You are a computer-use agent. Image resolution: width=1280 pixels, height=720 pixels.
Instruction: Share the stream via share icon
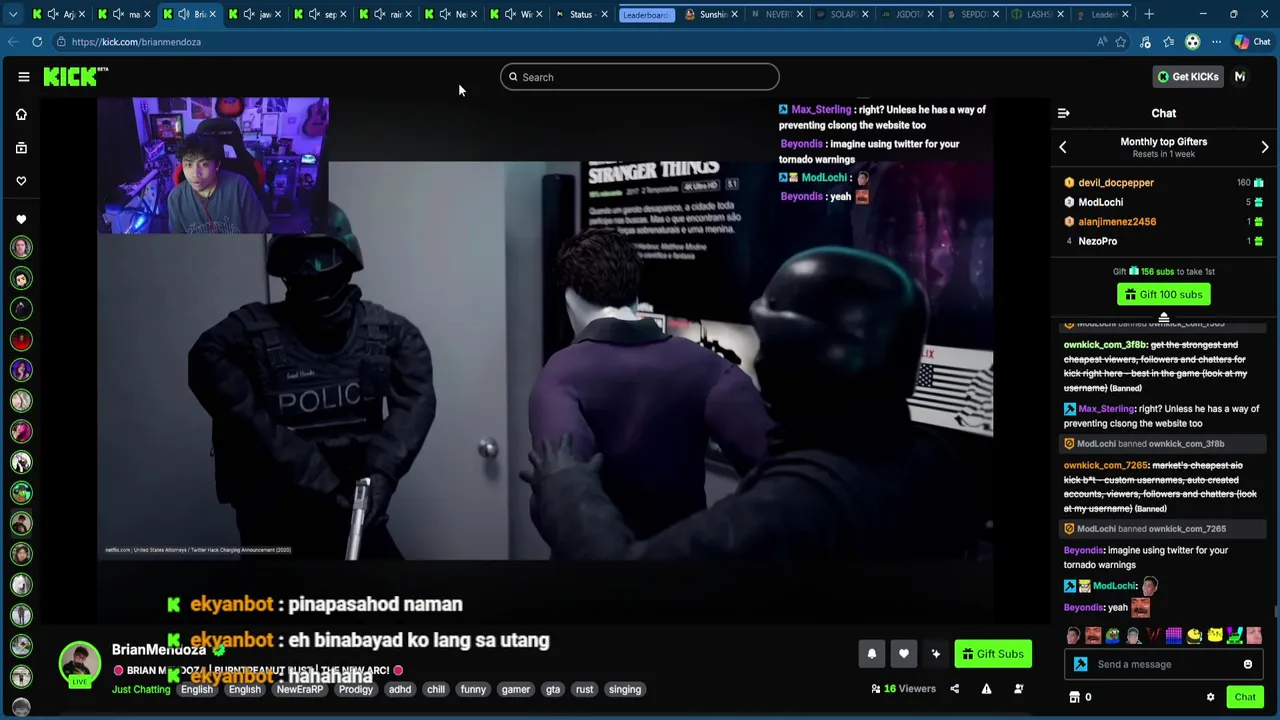pyautogui.click(x=954, y=689)
